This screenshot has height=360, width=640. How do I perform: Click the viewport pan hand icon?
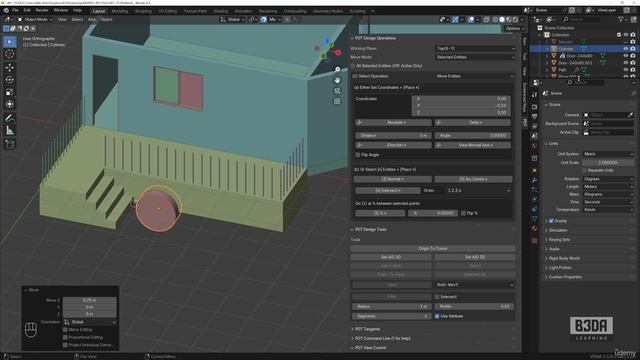coord(337,80)
